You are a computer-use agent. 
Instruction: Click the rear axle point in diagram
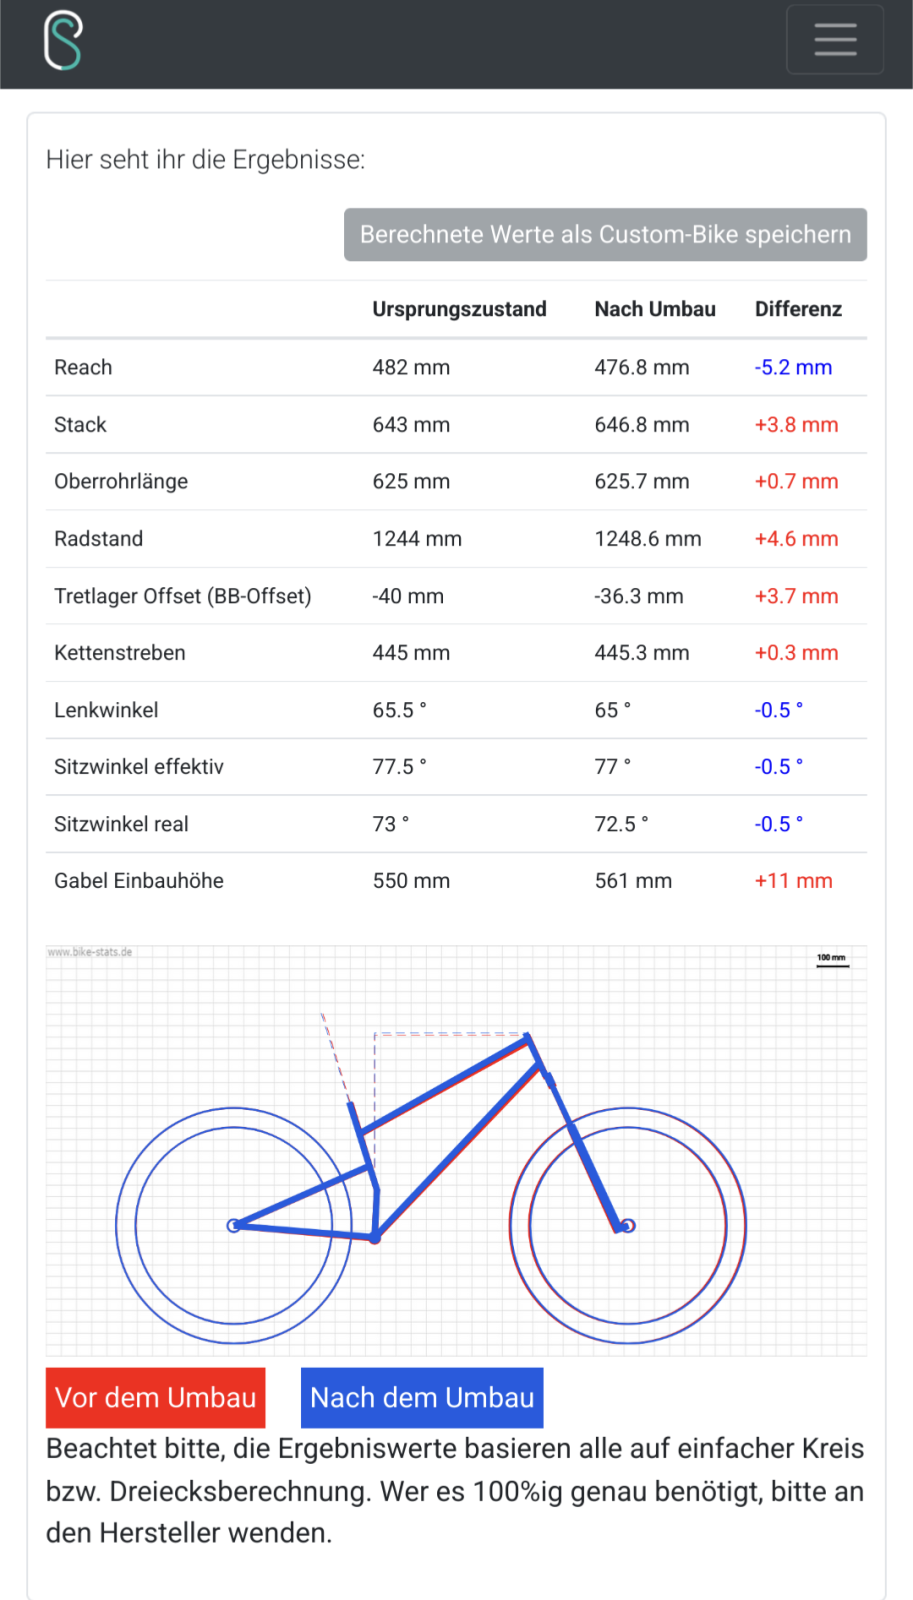point(233,1226)
